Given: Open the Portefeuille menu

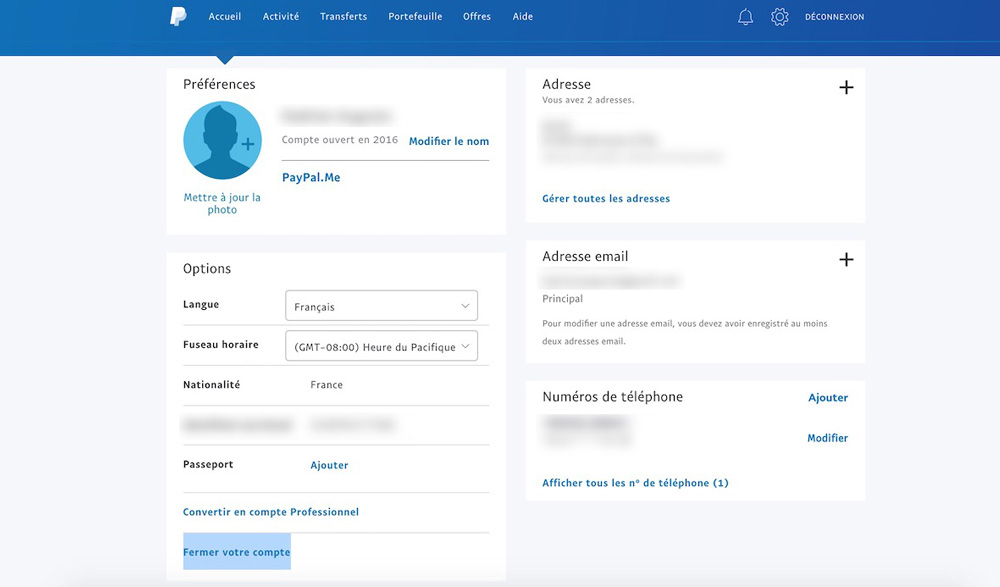Looking at the screenshot, I should click(x=415, y=17).
